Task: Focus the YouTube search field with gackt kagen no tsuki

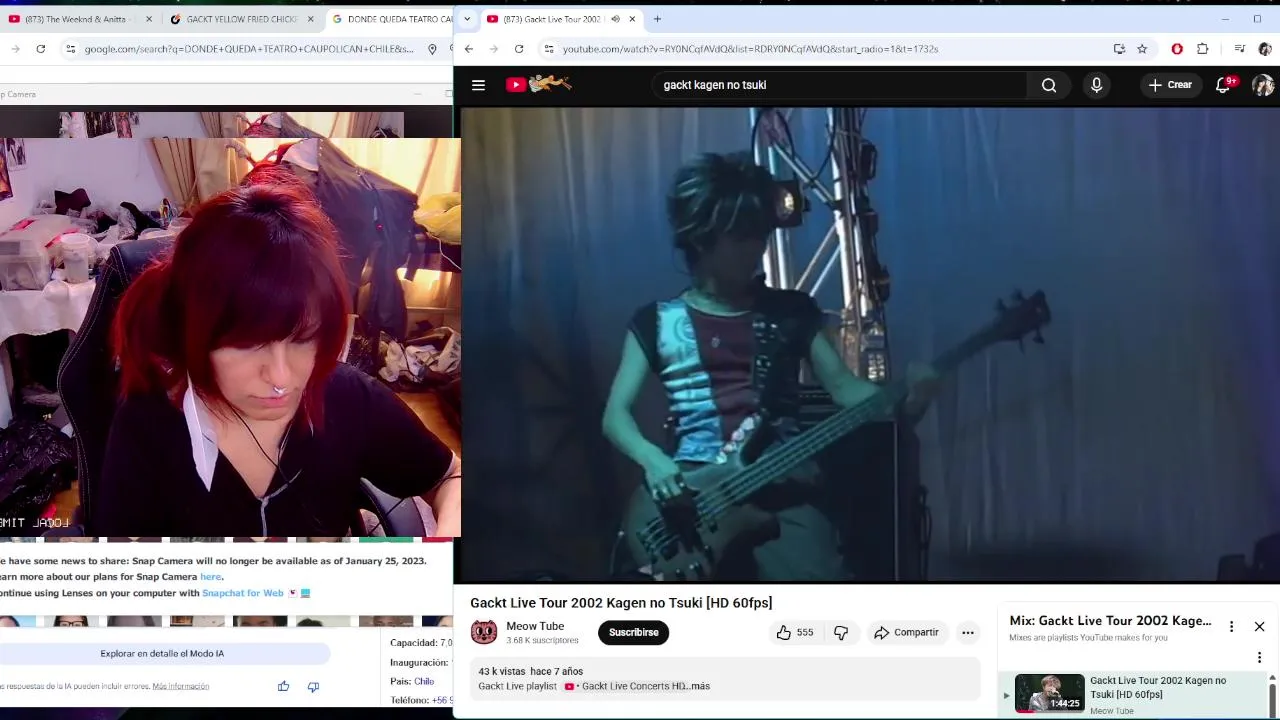Action: (x=840, y=85)
